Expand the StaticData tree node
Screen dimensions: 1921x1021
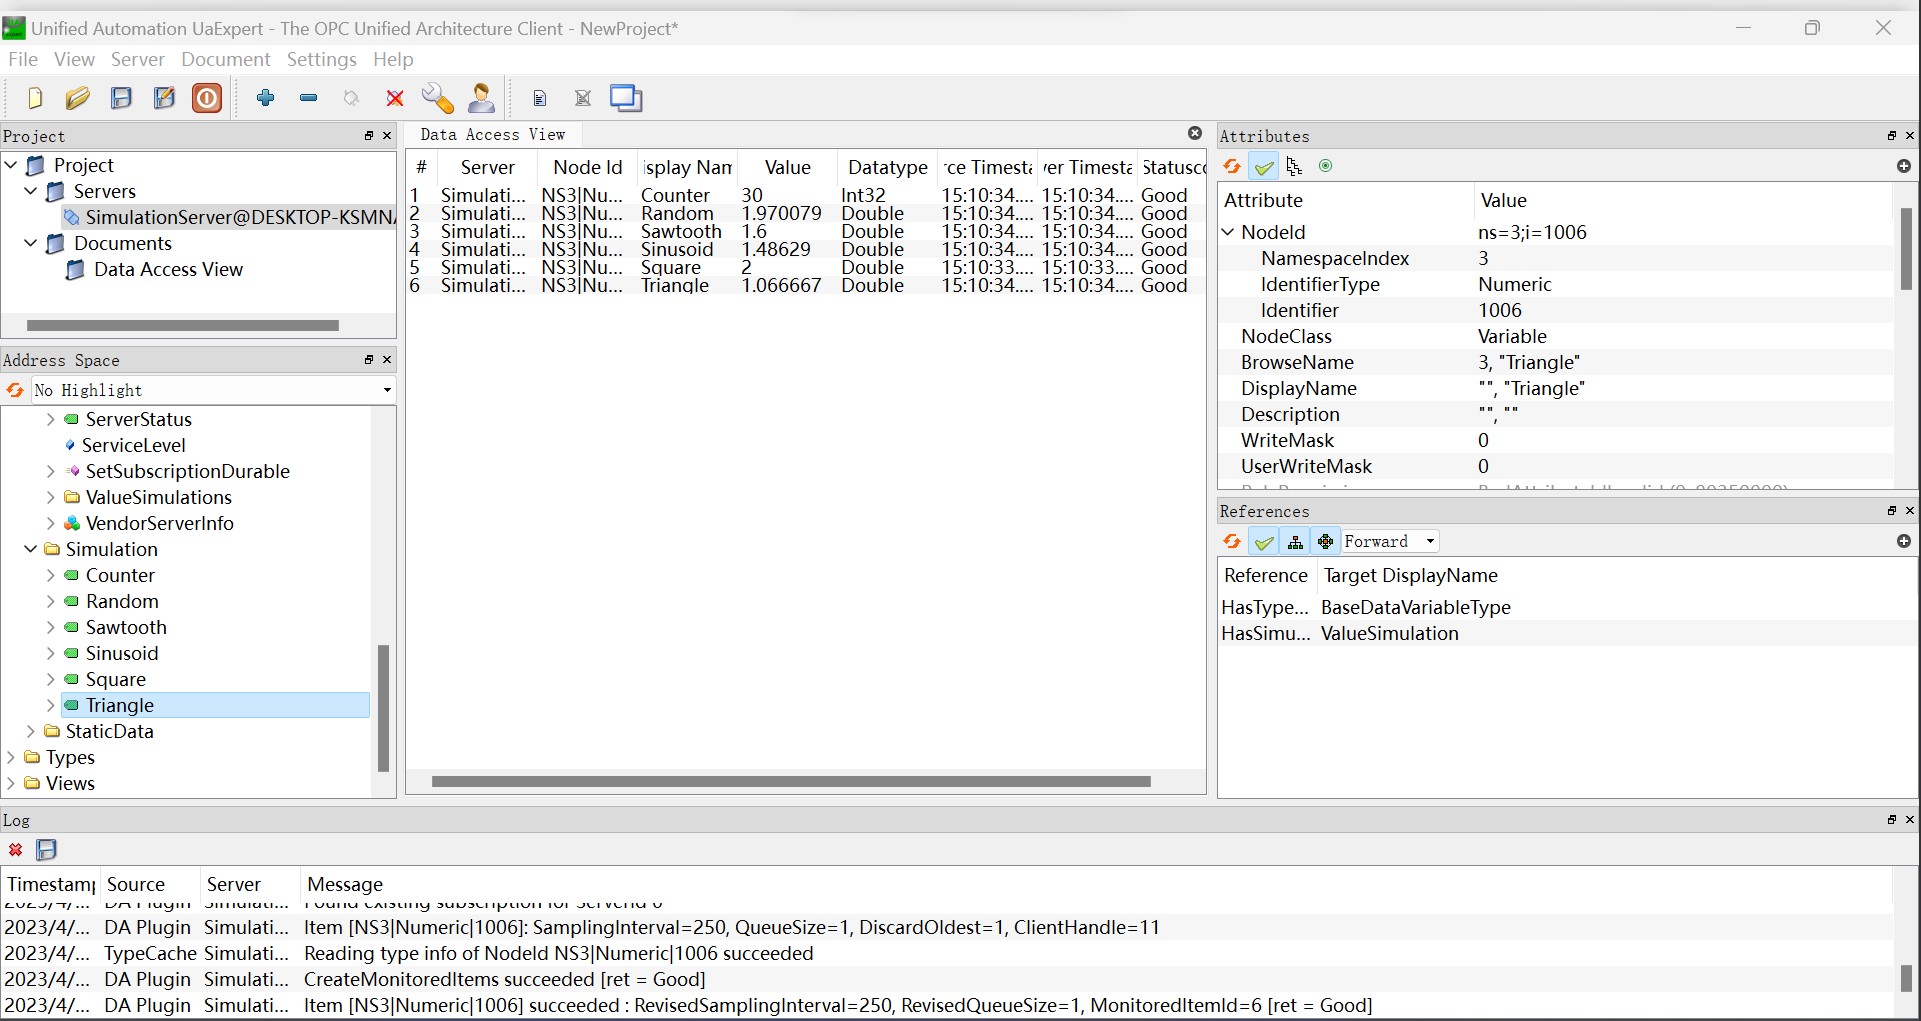pos(30,731)
